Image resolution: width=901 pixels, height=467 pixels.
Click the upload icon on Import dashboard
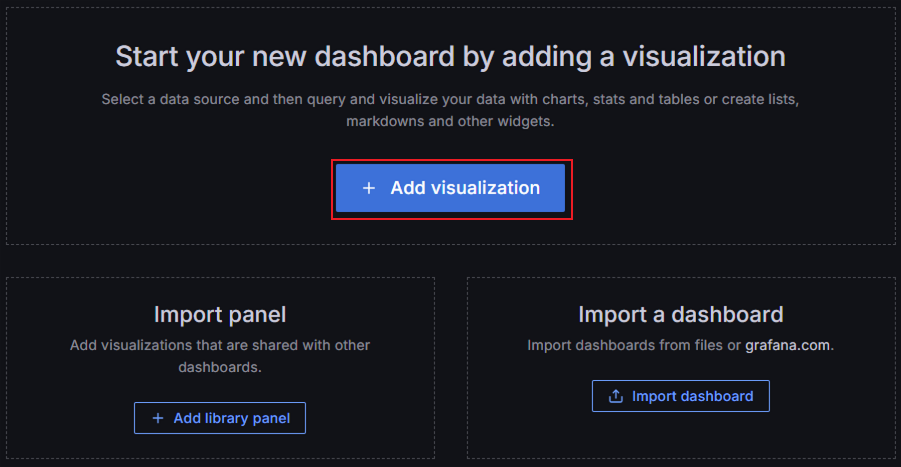coord(615,396)
